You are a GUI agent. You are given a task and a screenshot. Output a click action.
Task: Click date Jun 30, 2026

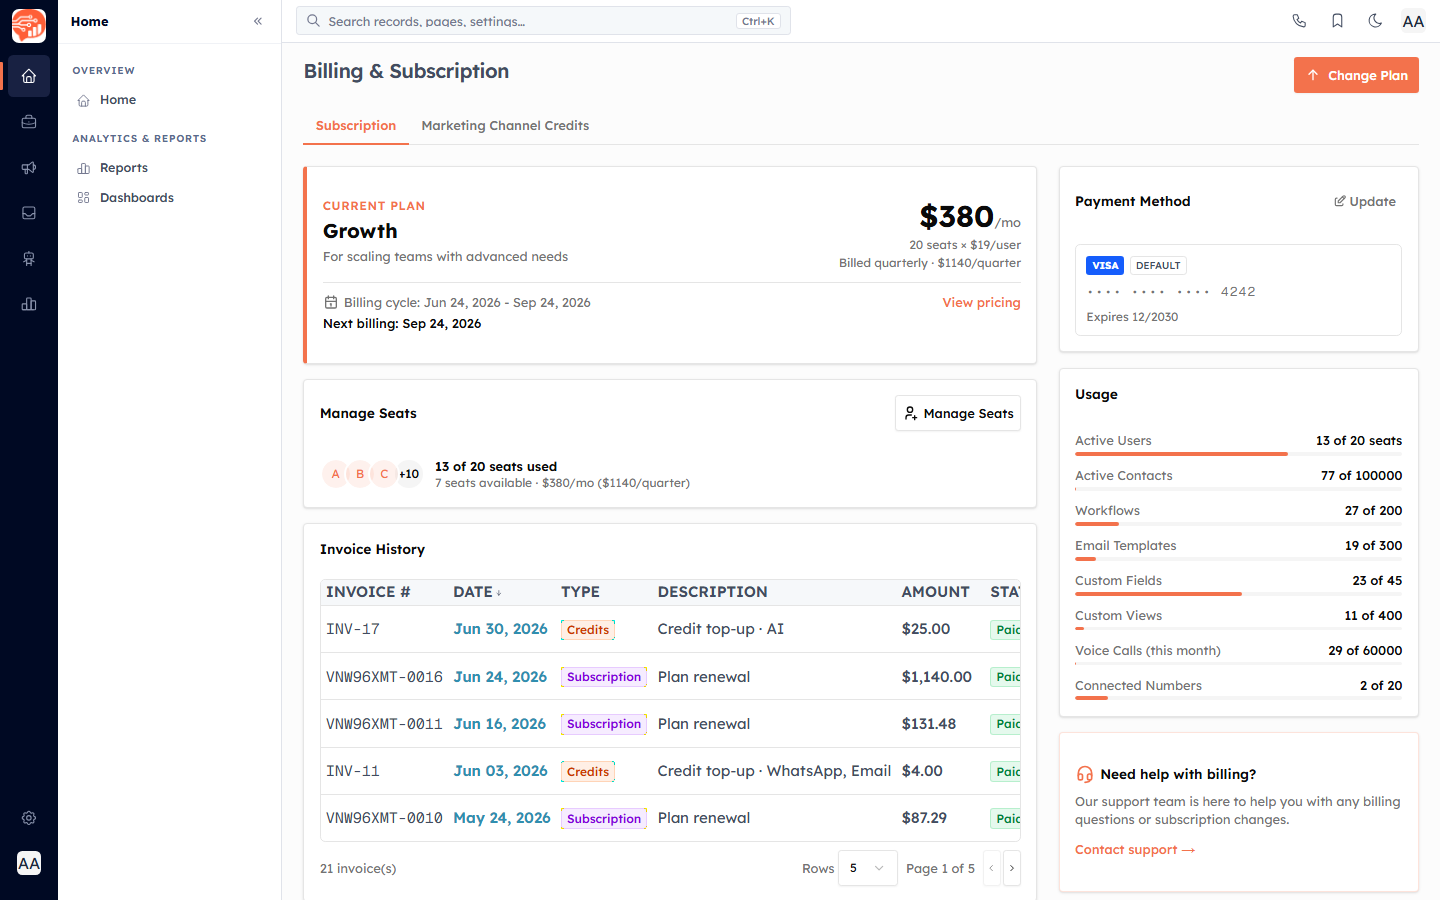(x=500, y=629)
